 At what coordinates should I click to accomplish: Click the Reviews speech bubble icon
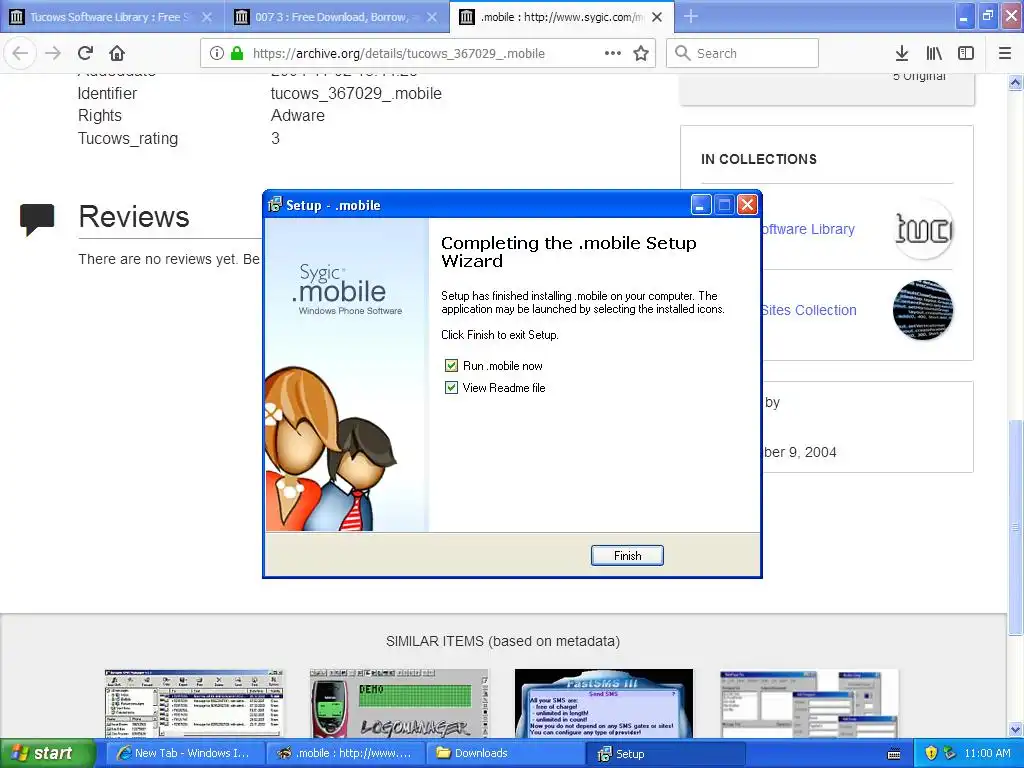(x=37, y=220)
